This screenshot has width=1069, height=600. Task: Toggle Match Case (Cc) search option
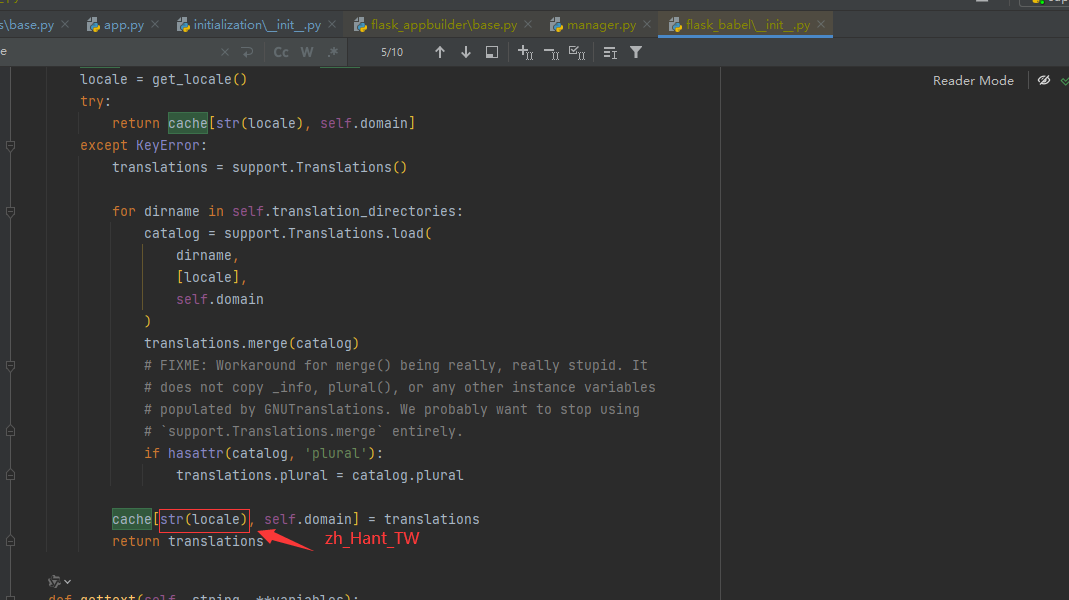click(281, 52)
